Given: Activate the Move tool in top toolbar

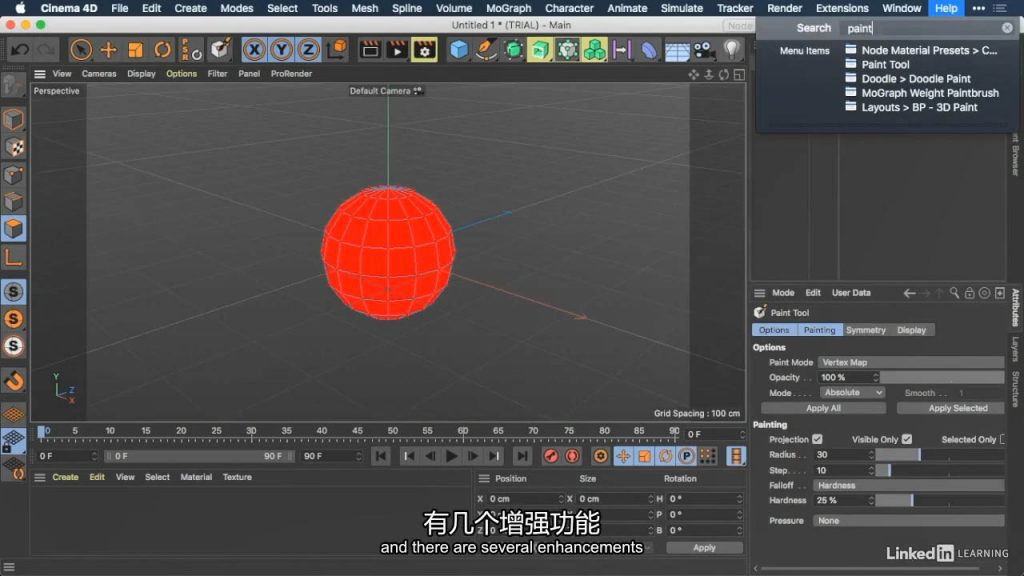Looking at the screenshot, I should (x=108, y=50).
